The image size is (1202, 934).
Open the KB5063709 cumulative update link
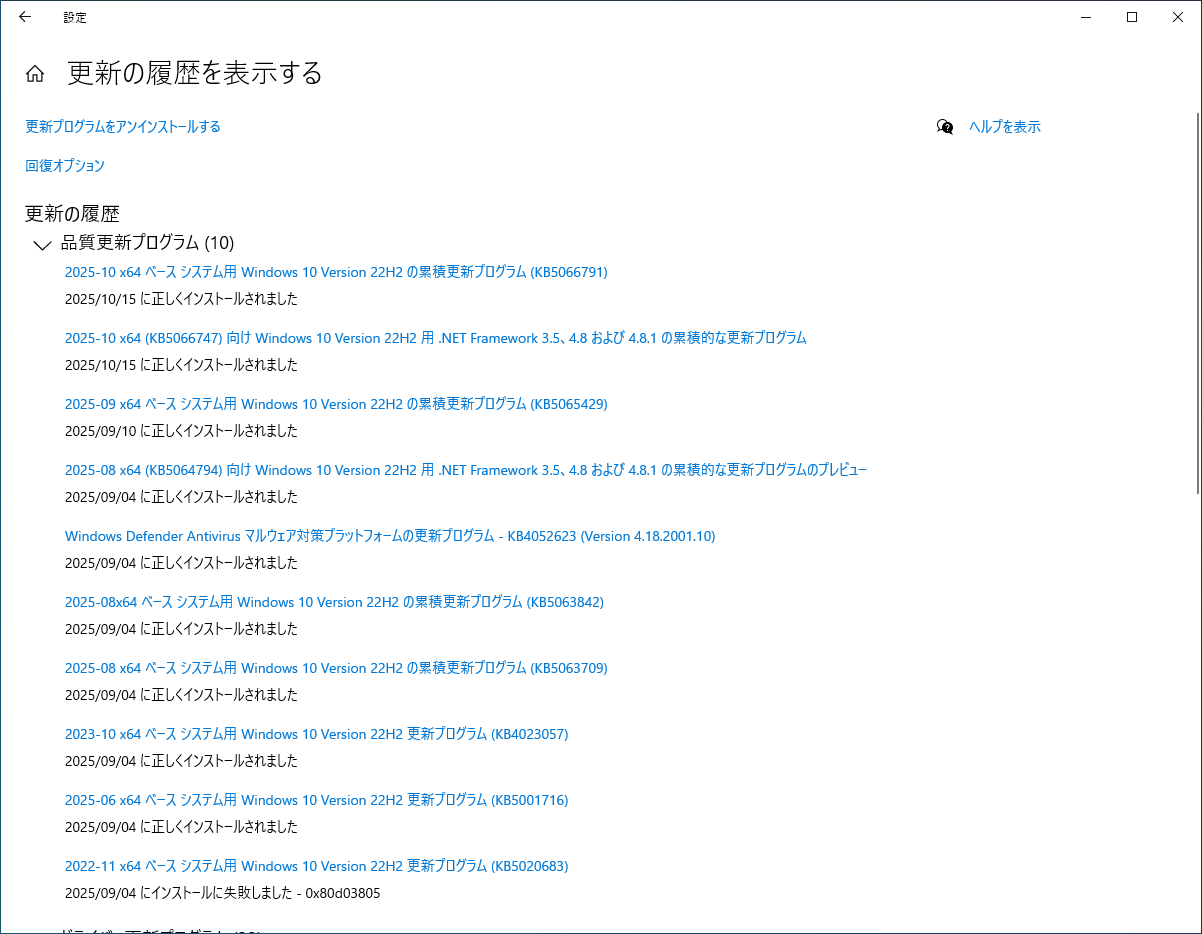[336, 668]
